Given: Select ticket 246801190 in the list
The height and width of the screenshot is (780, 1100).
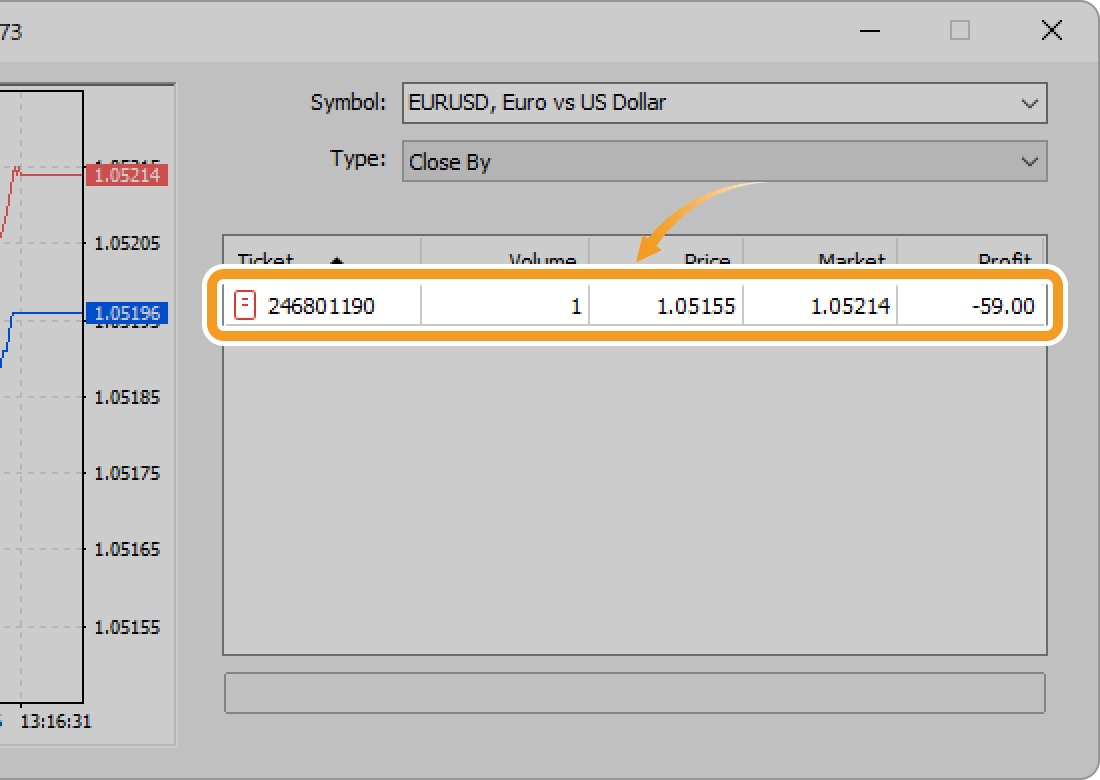Looking at the screenshot, I should [x=321, y=306].
